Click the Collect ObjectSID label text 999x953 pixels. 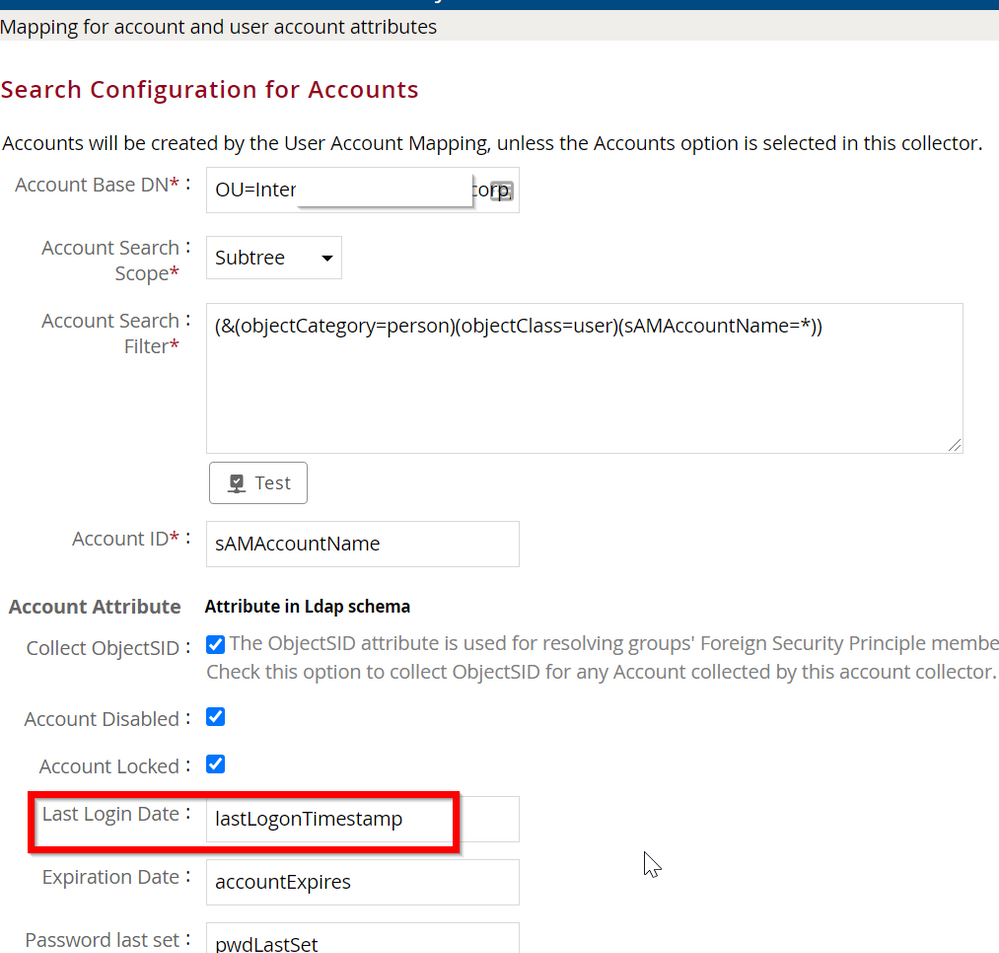point(102,648)
